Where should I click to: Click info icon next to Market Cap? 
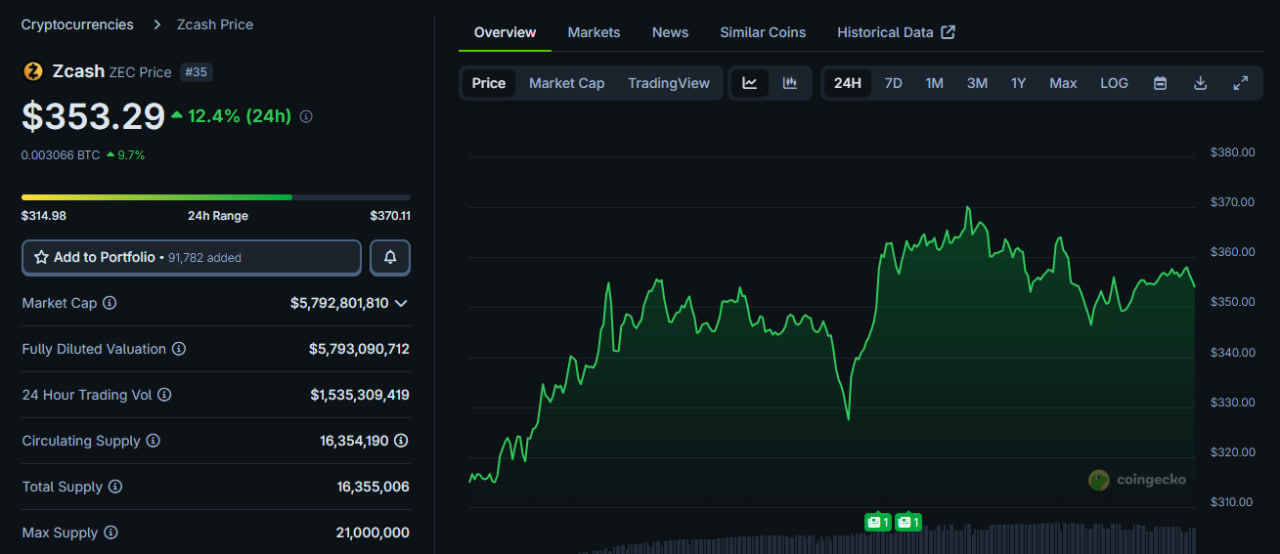109,303
